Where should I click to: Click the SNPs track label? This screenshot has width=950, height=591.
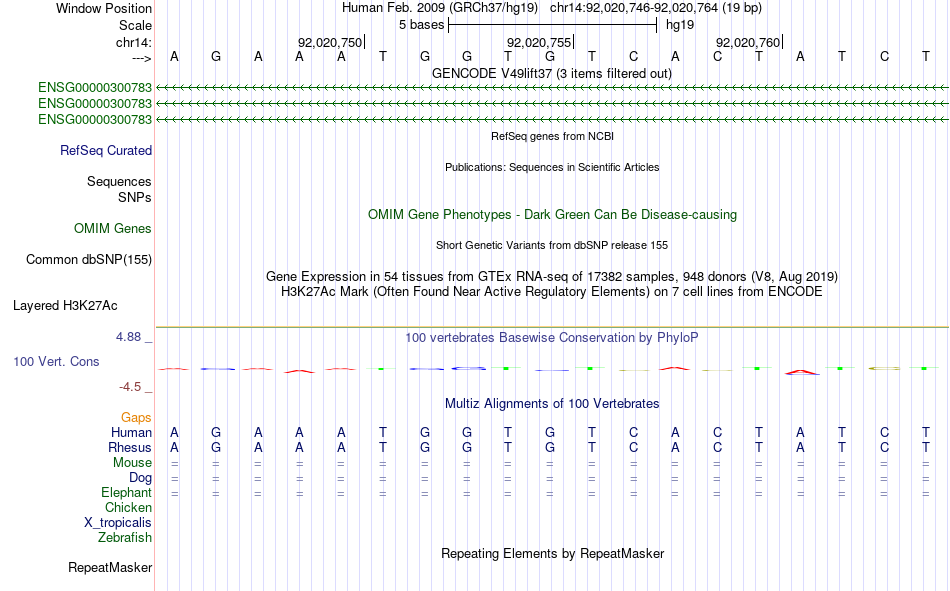click(x=135, y=198)
